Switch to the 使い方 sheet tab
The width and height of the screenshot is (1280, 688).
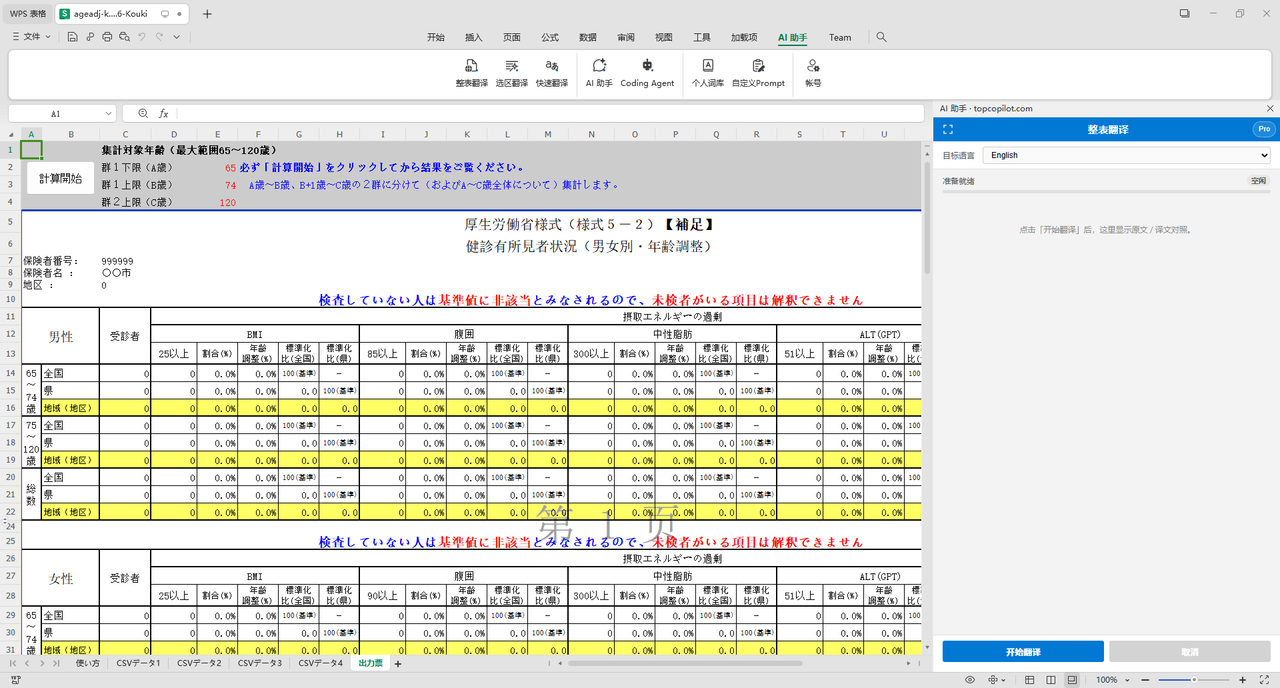pos(88,663)
